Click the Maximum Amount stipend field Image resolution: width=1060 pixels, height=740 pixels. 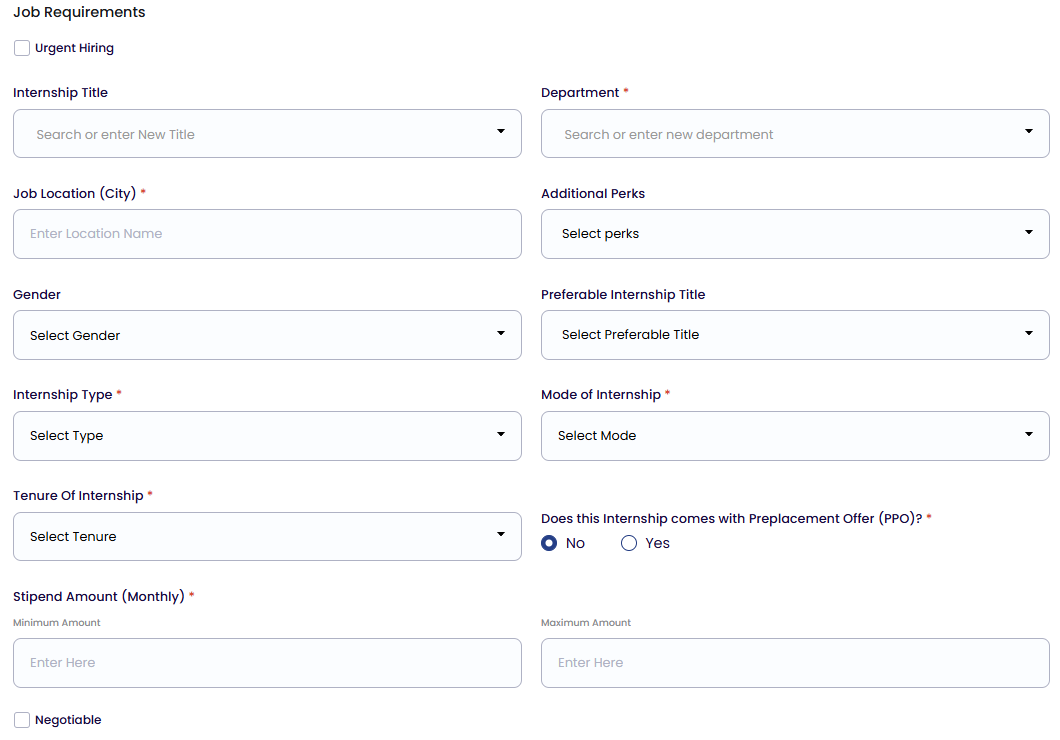[795, 663]
